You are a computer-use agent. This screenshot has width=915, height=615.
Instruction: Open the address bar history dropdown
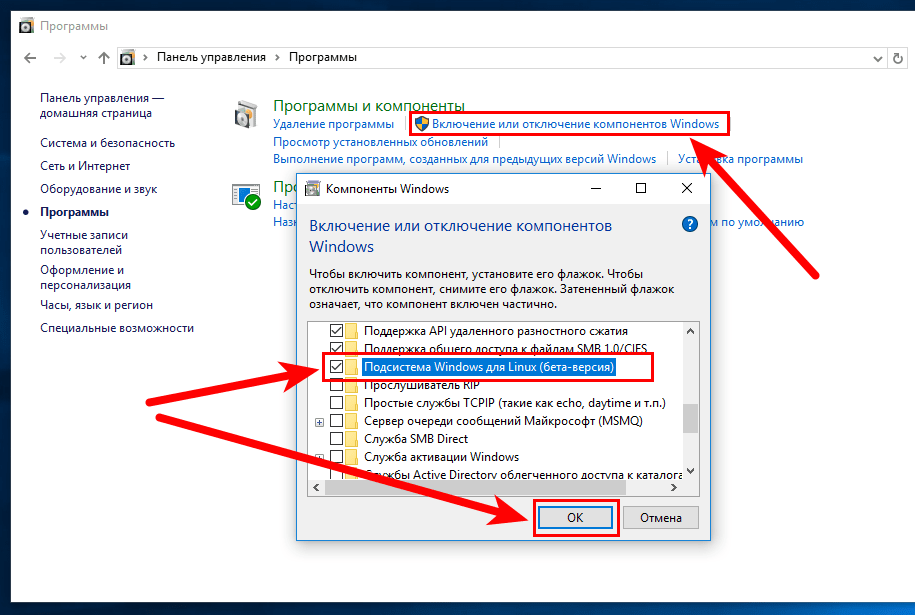click(x=877, y=58)
